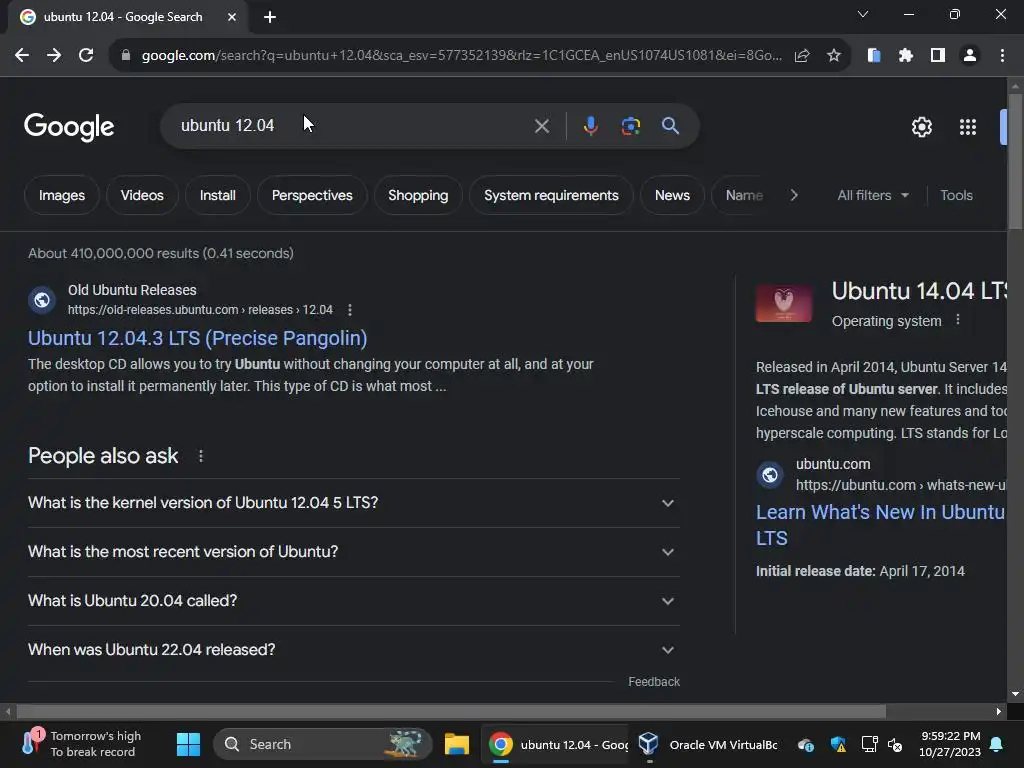Screen dimensions: 1024x768
Task: Open Windows Security tray icon
Action: coord(838,744)
